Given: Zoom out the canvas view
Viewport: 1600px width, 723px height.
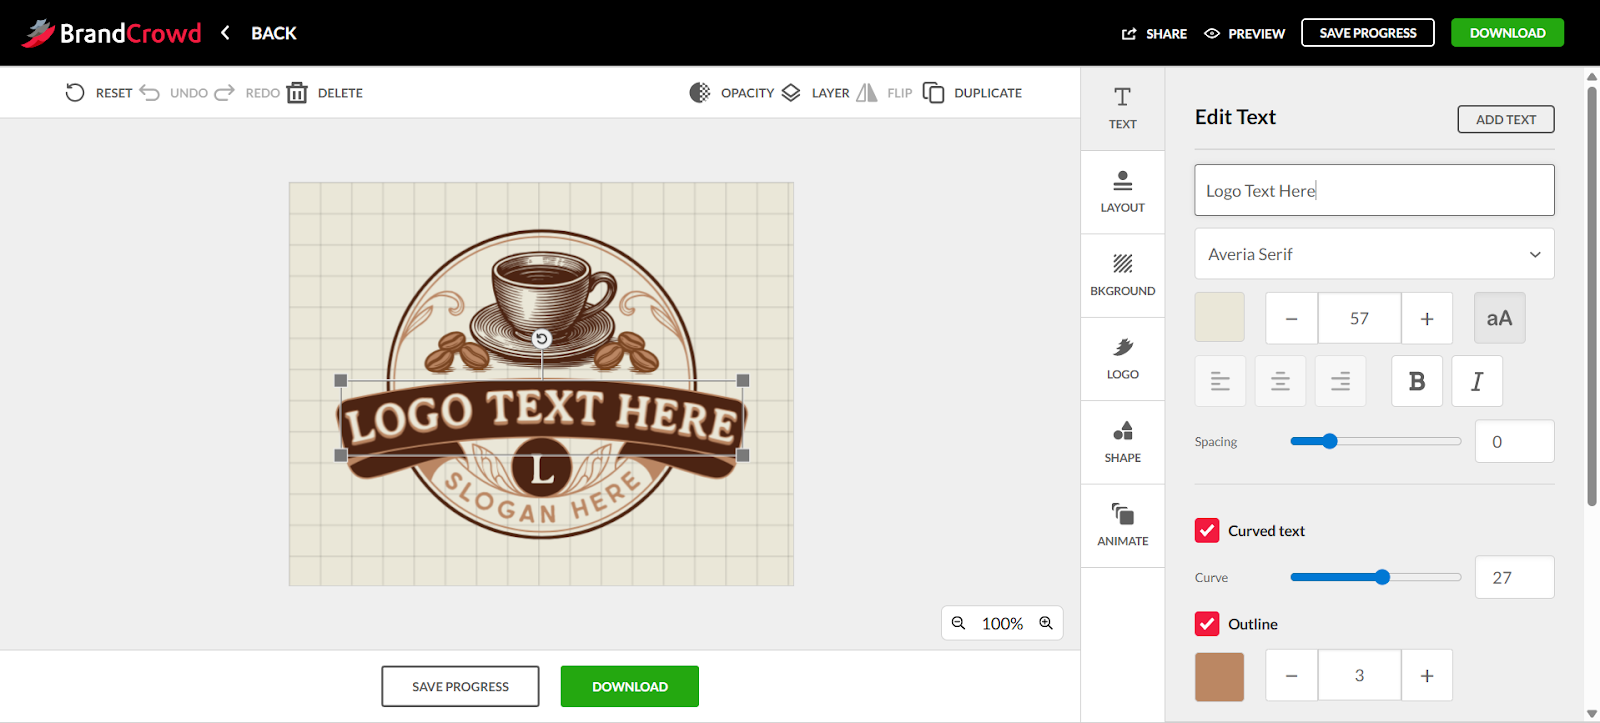Looking at the screenshot, I should tap(958, 623).
